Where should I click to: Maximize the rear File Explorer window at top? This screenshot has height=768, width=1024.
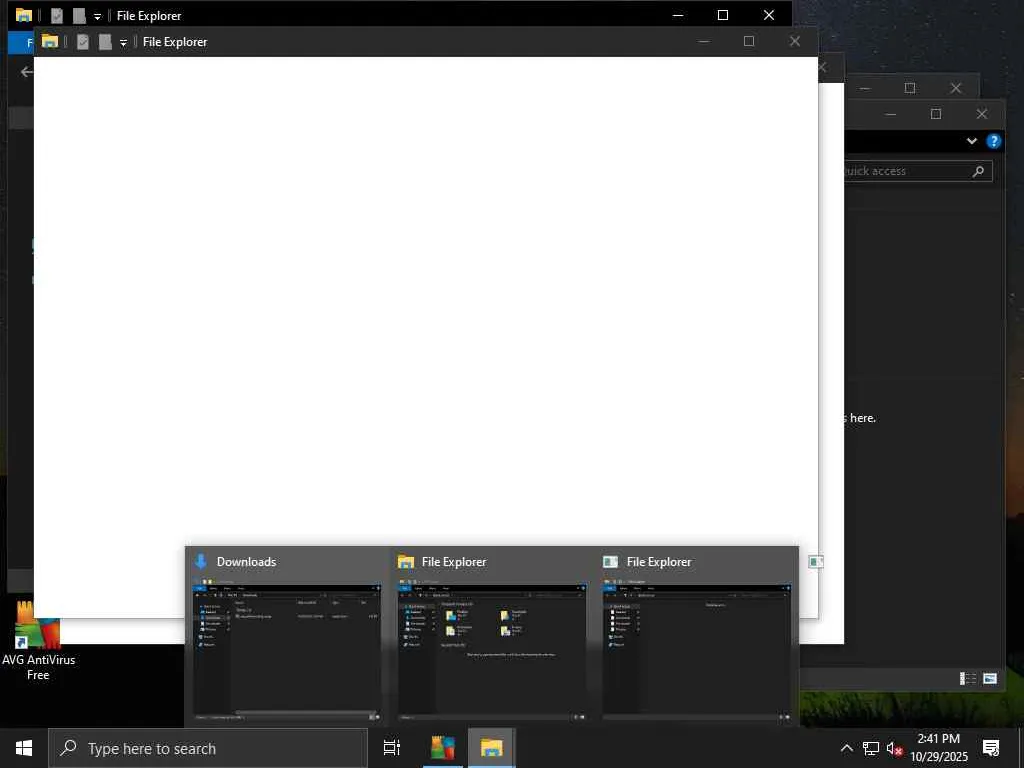tap(723, 15)
